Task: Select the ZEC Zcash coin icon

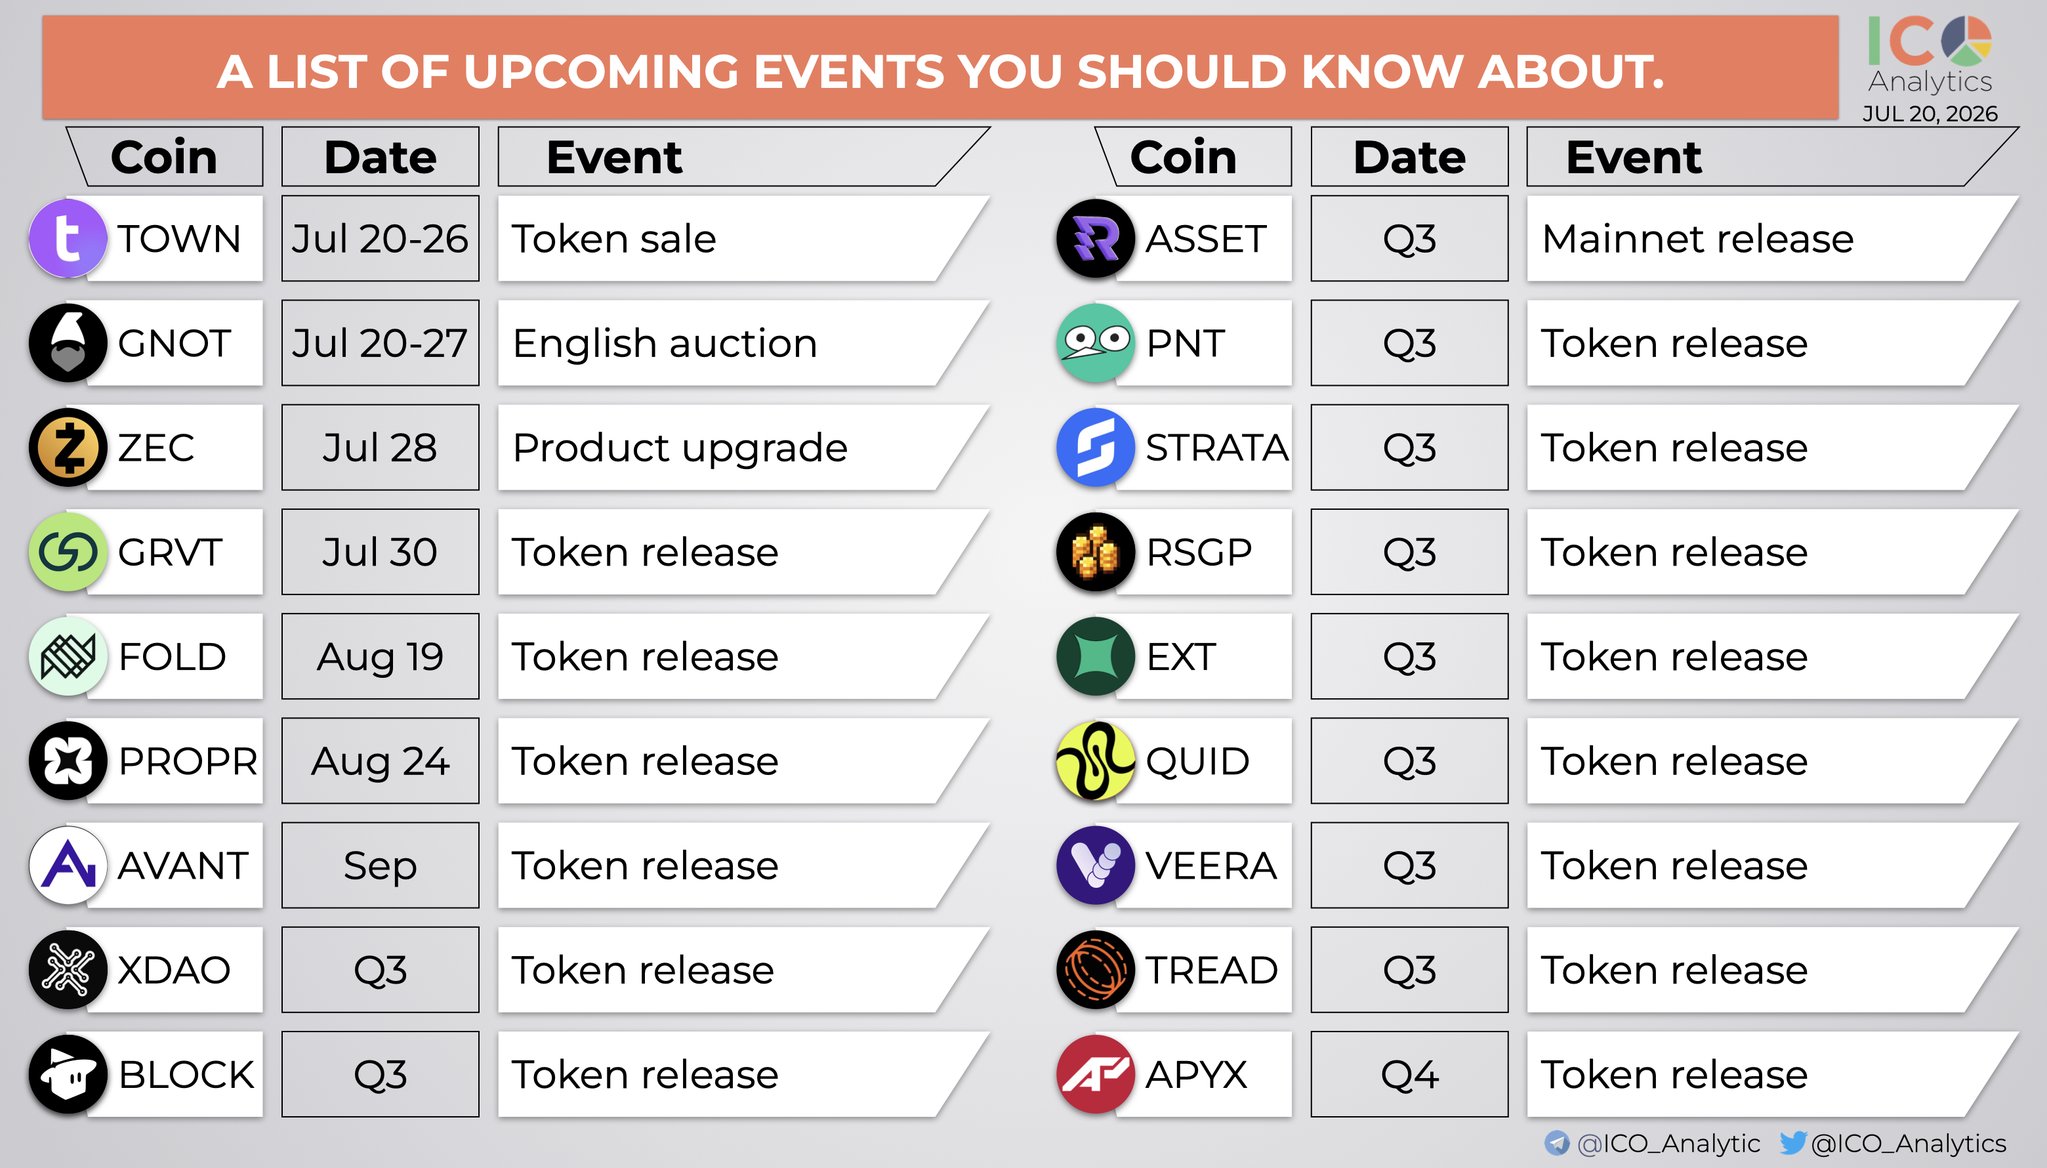Action: (x=68, y=448)
